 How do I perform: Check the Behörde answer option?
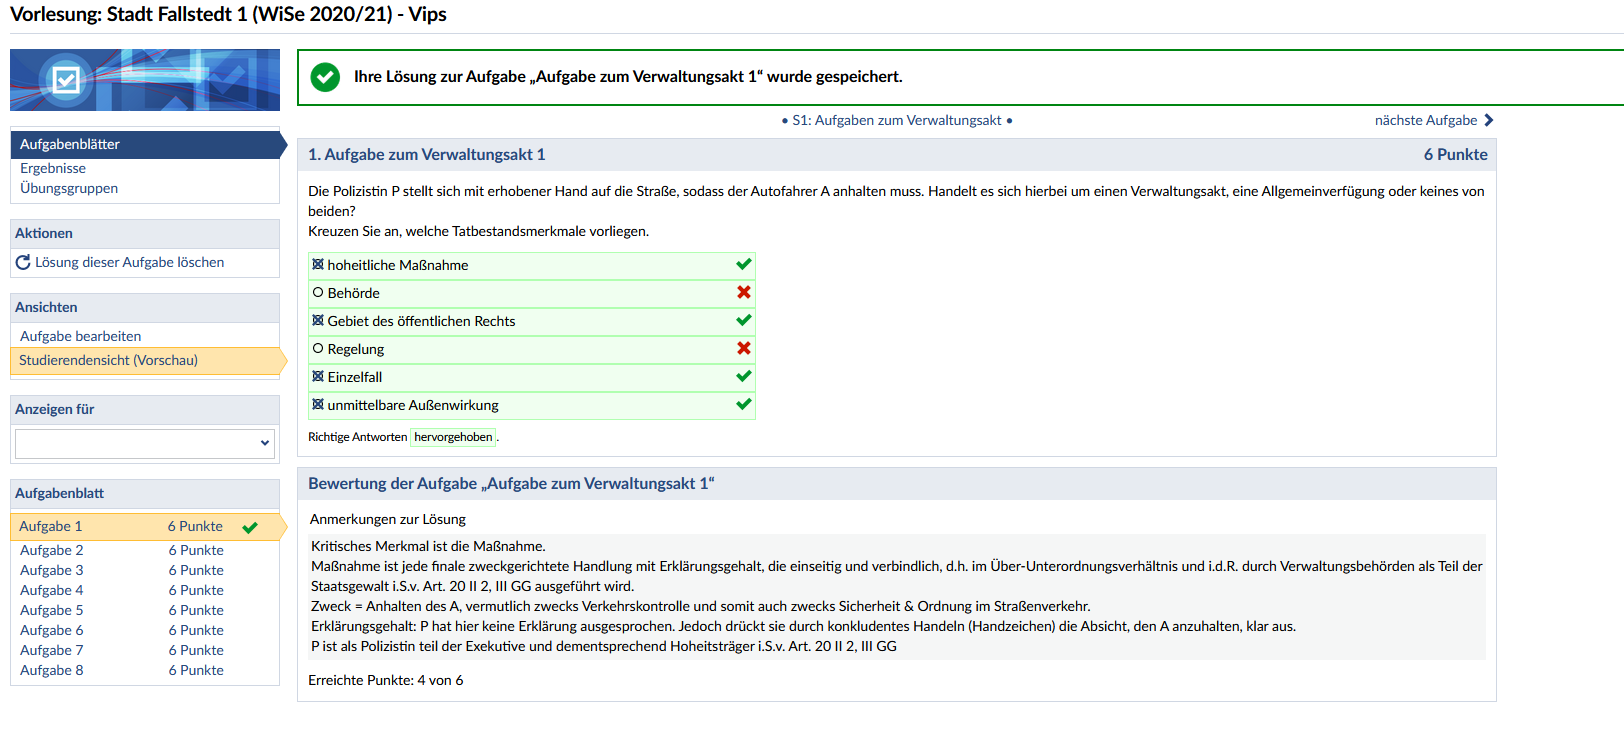point(318,293)
